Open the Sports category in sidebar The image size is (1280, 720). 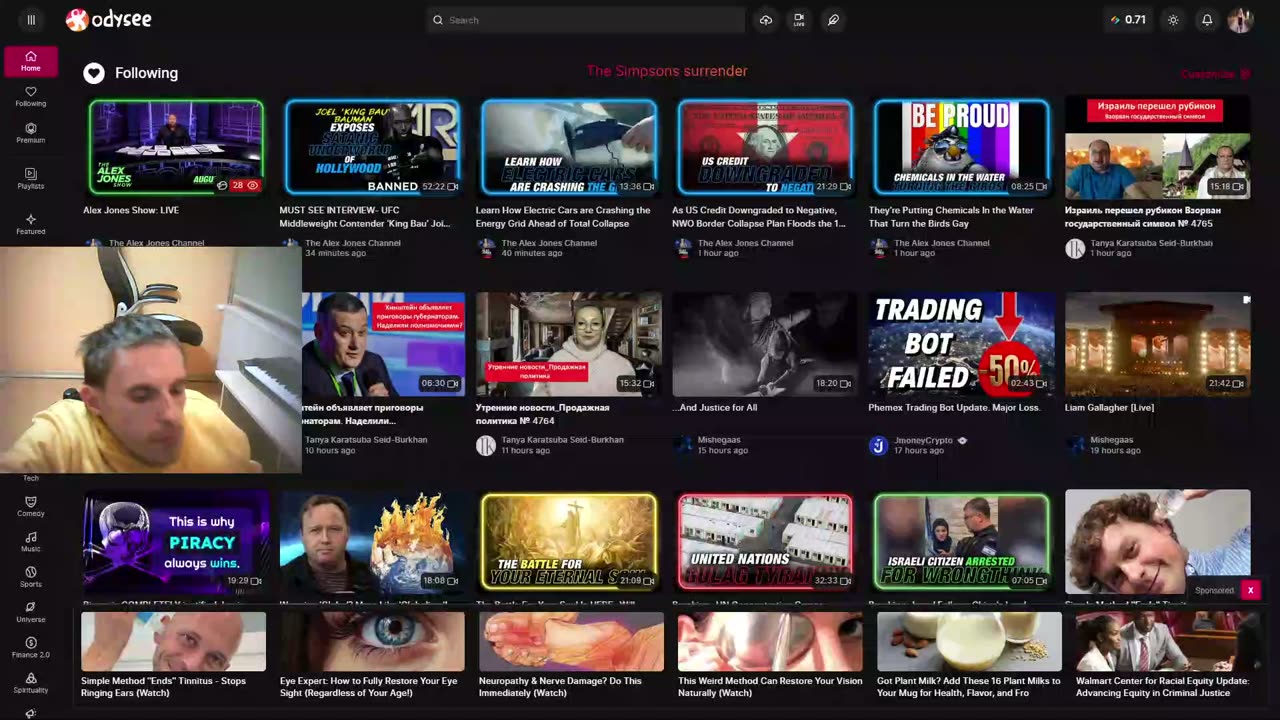point(31,578)
